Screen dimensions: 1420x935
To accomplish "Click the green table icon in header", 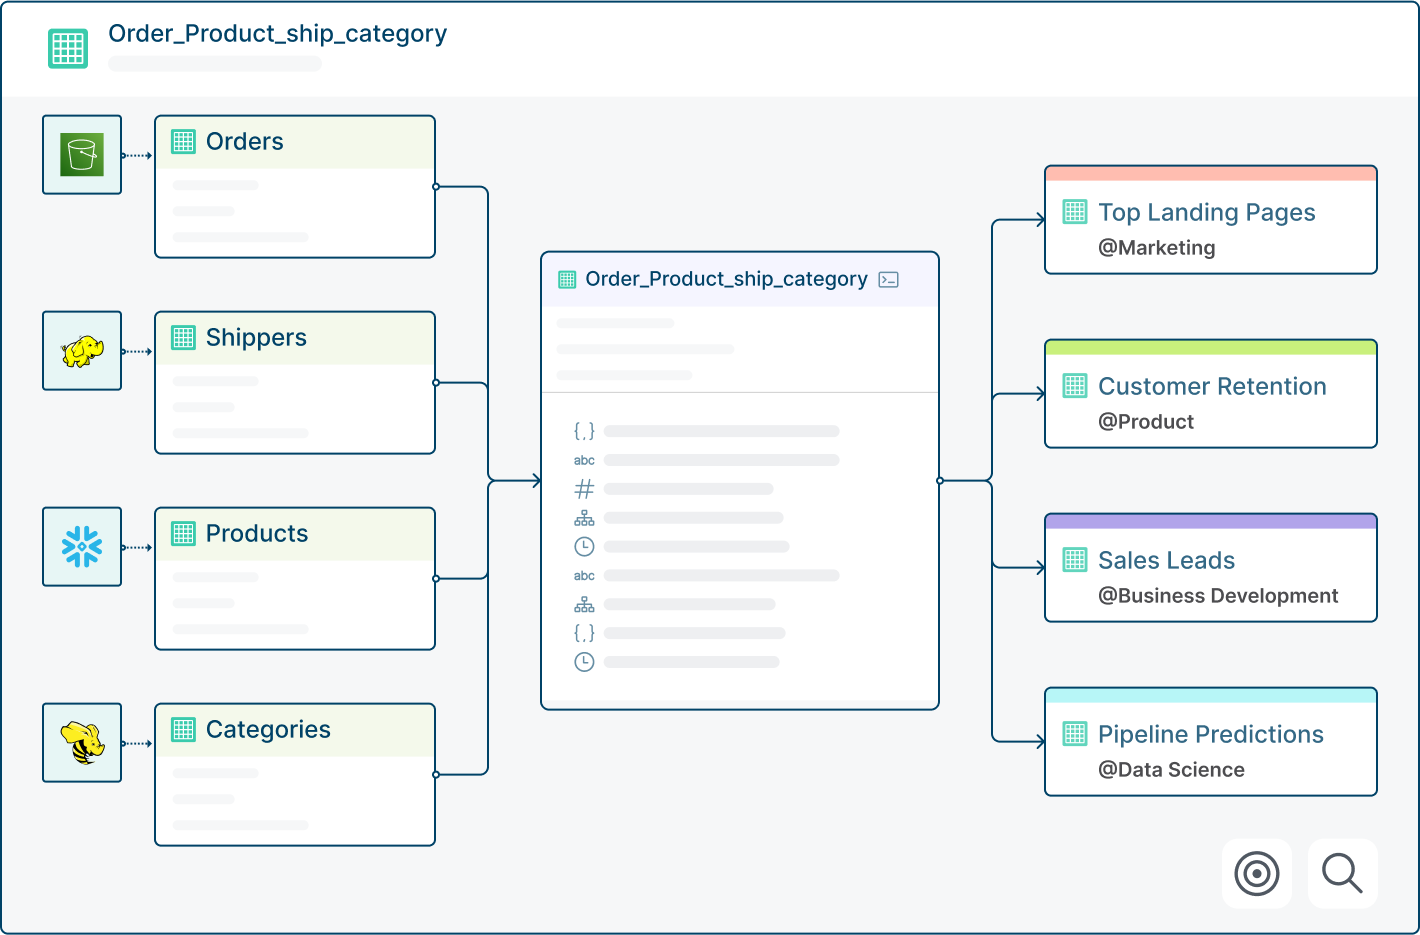I will pos(68,48).
